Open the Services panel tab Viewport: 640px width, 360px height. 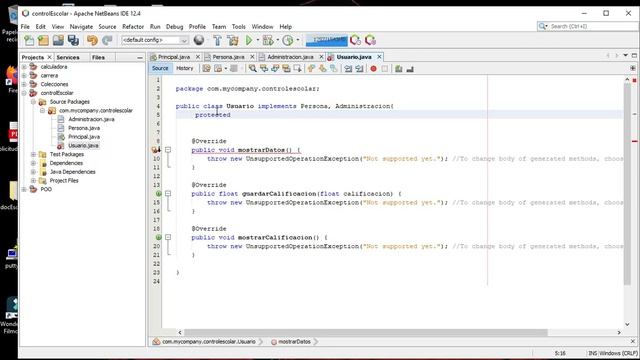(x=68, y=58)
